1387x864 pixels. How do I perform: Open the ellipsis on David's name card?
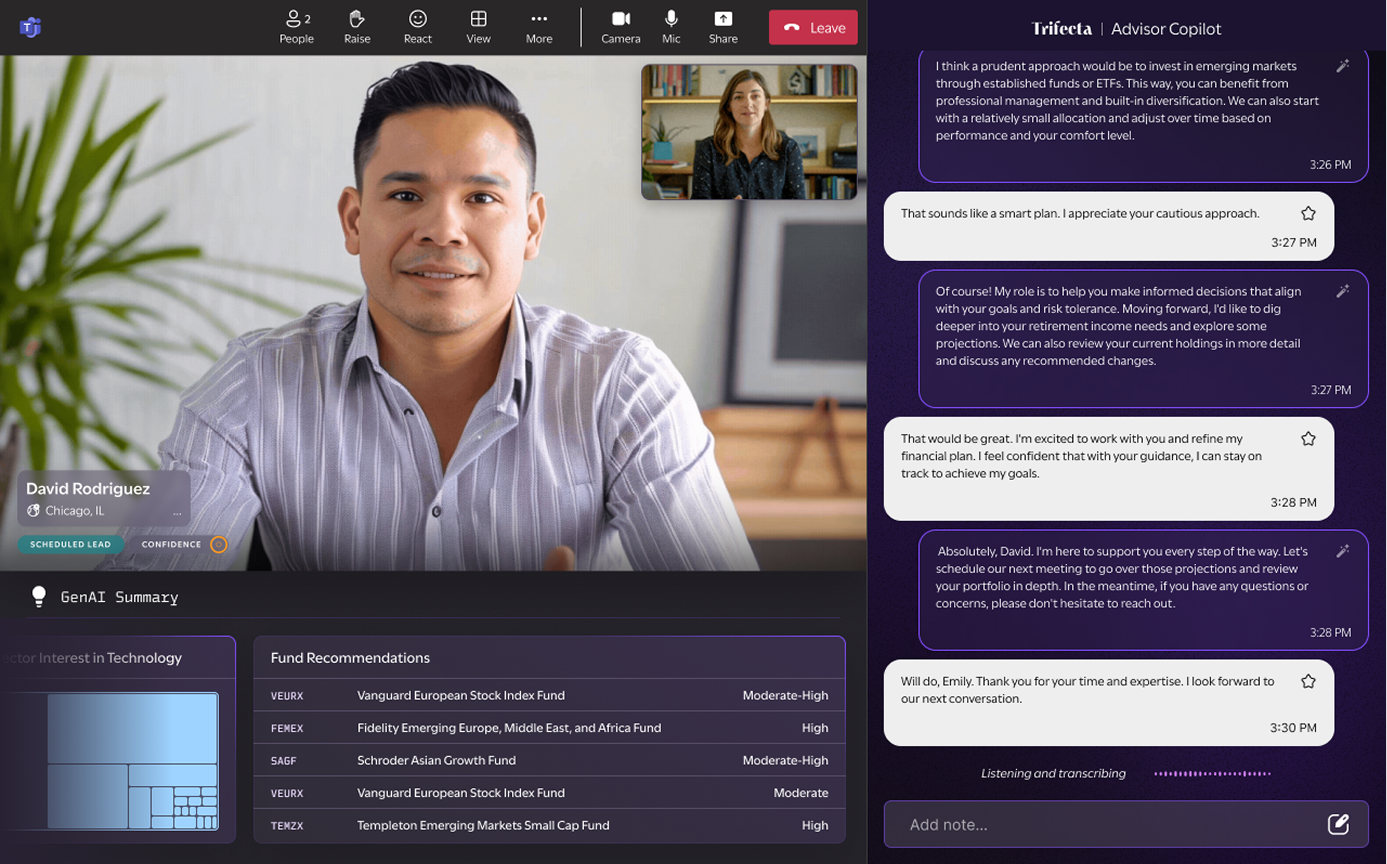point(177,512)
